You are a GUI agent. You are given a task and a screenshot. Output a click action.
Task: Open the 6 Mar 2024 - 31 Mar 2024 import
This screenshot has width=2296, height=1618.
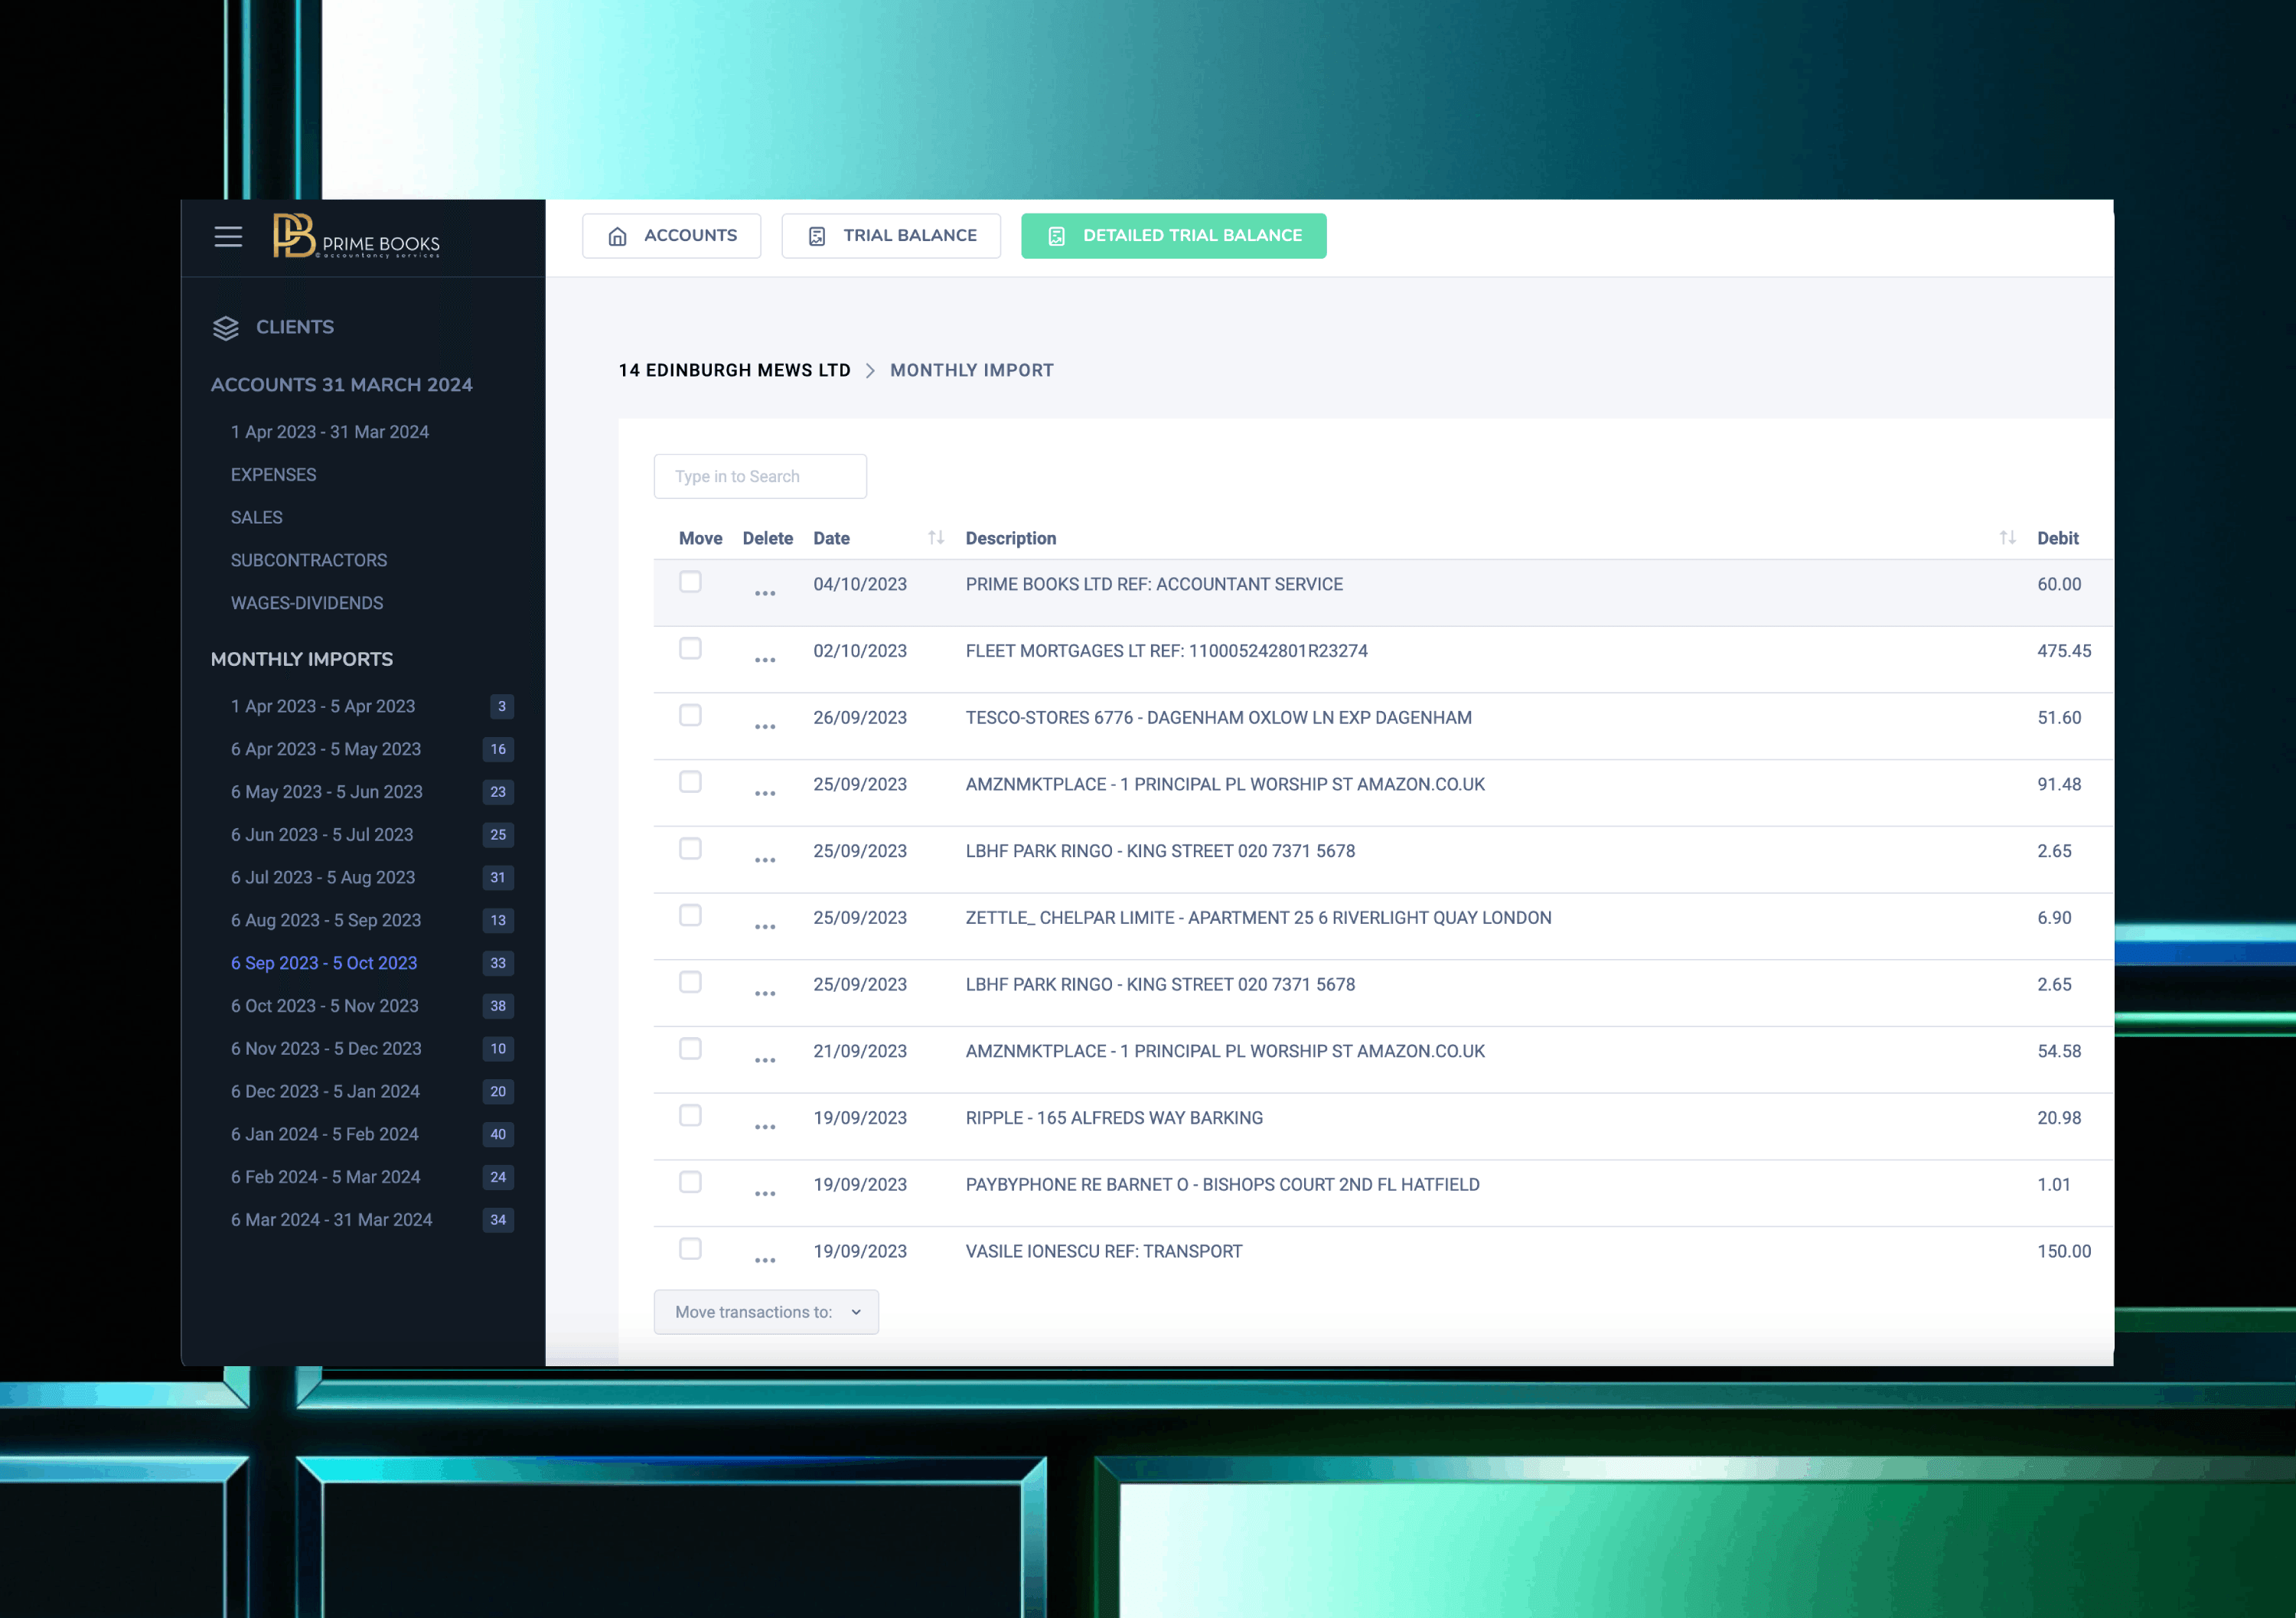point(332,1220)
